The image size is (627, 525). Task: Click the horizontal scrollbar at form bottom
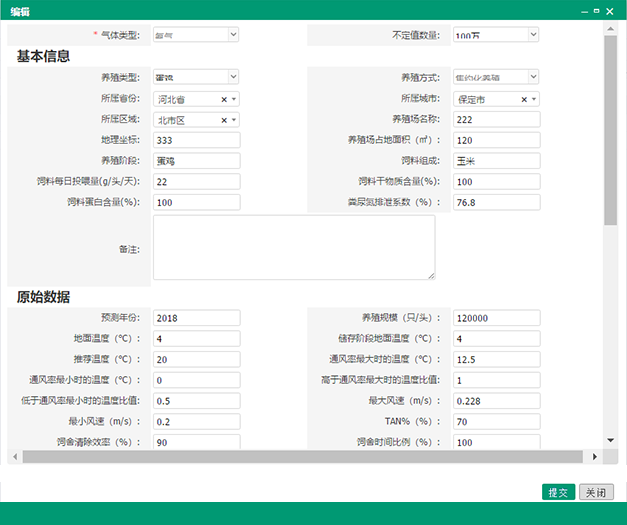coord(300,457)
